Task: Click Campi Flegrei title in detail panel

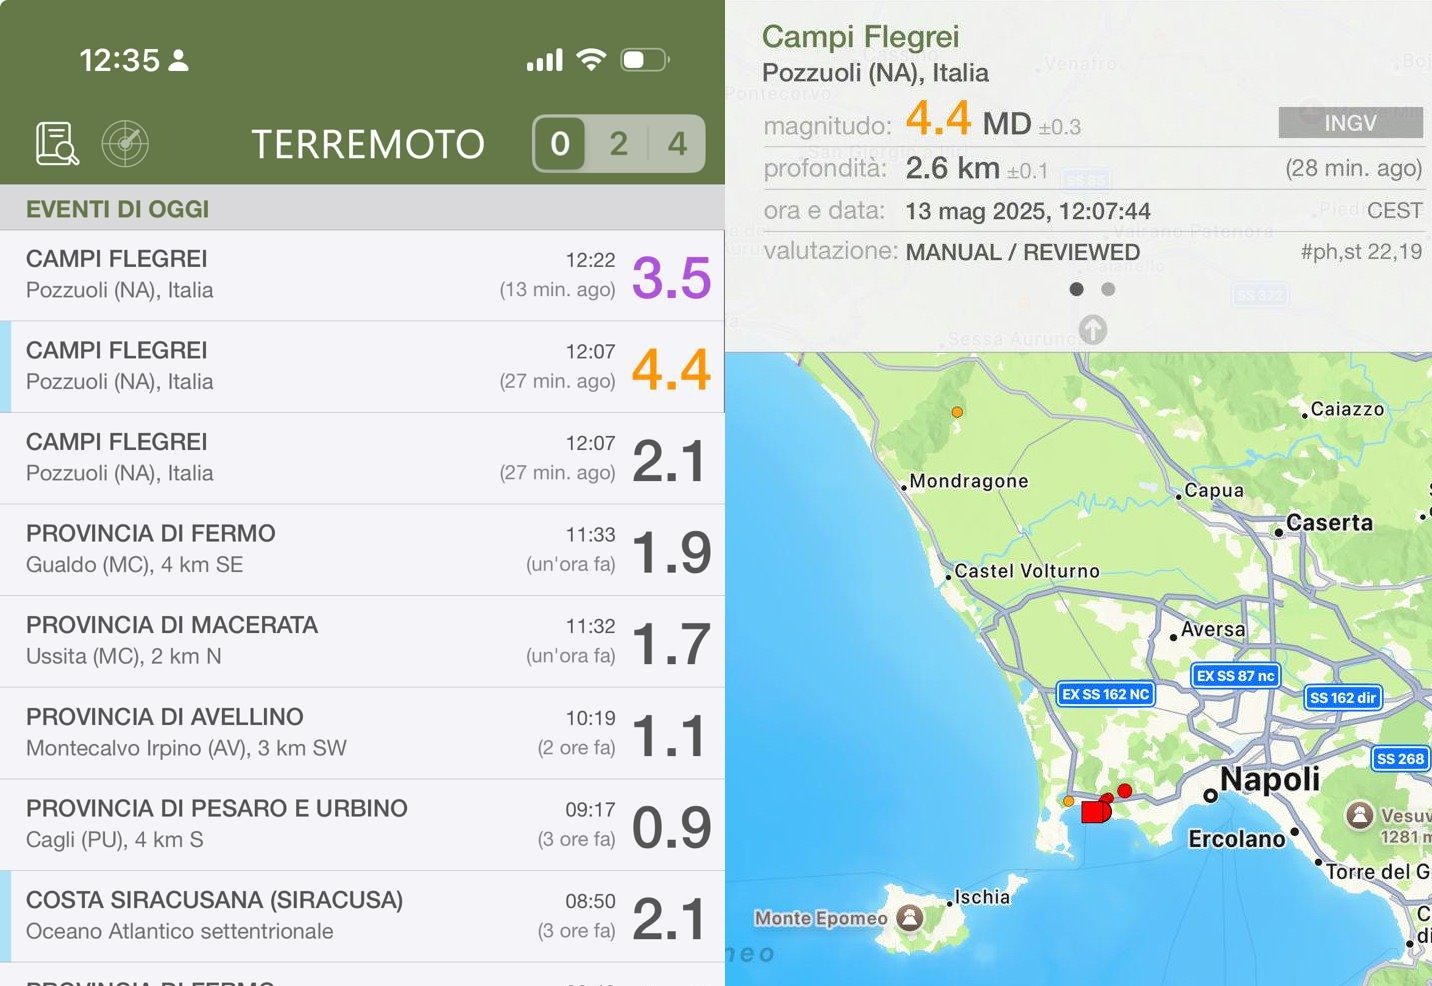Action: (860, 37)
